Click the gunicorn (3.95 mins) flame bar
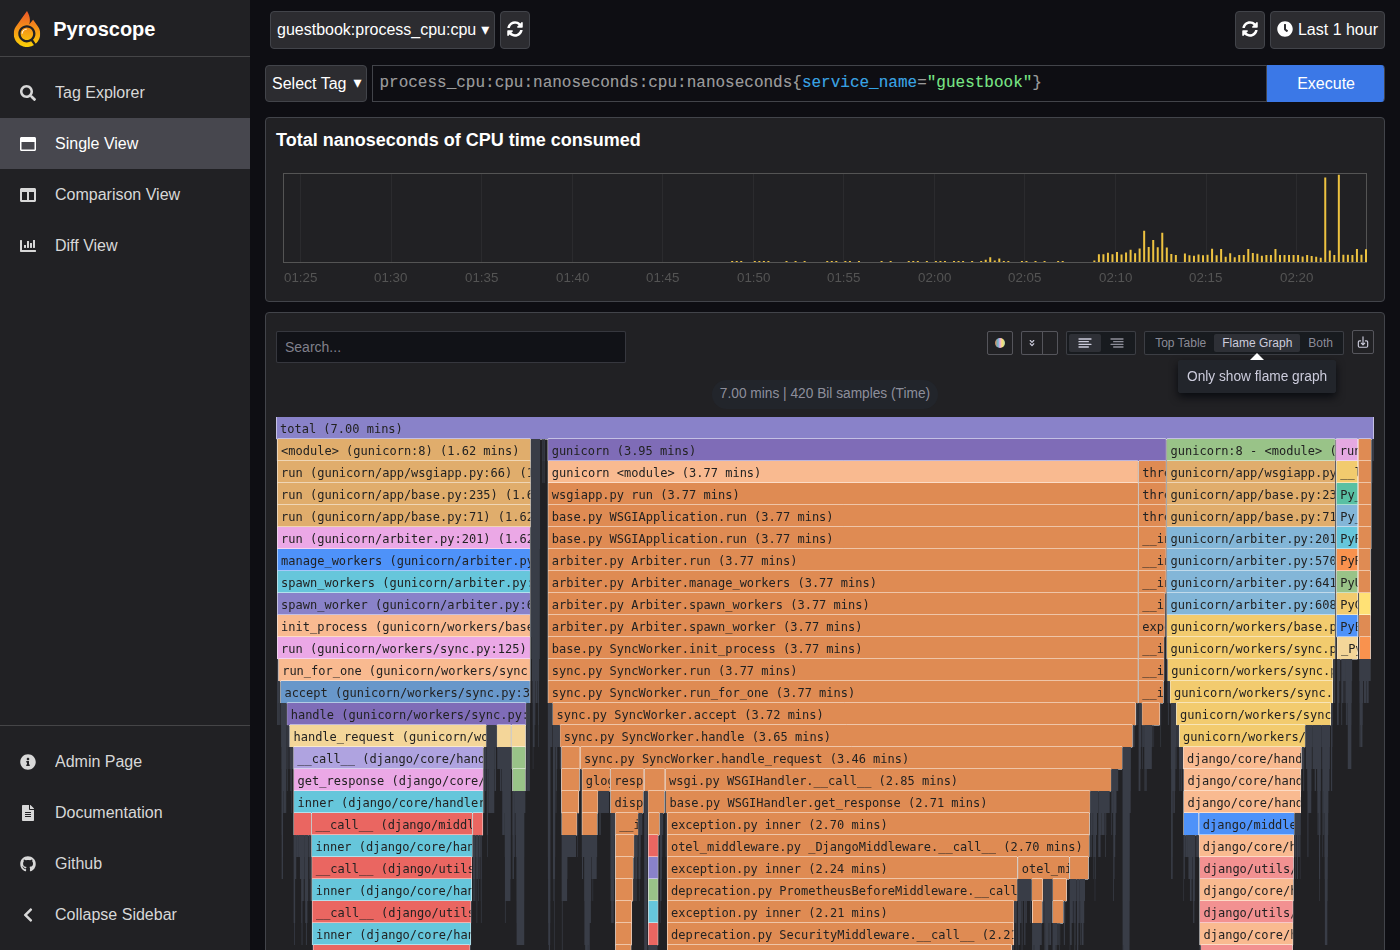 (857, 451)
